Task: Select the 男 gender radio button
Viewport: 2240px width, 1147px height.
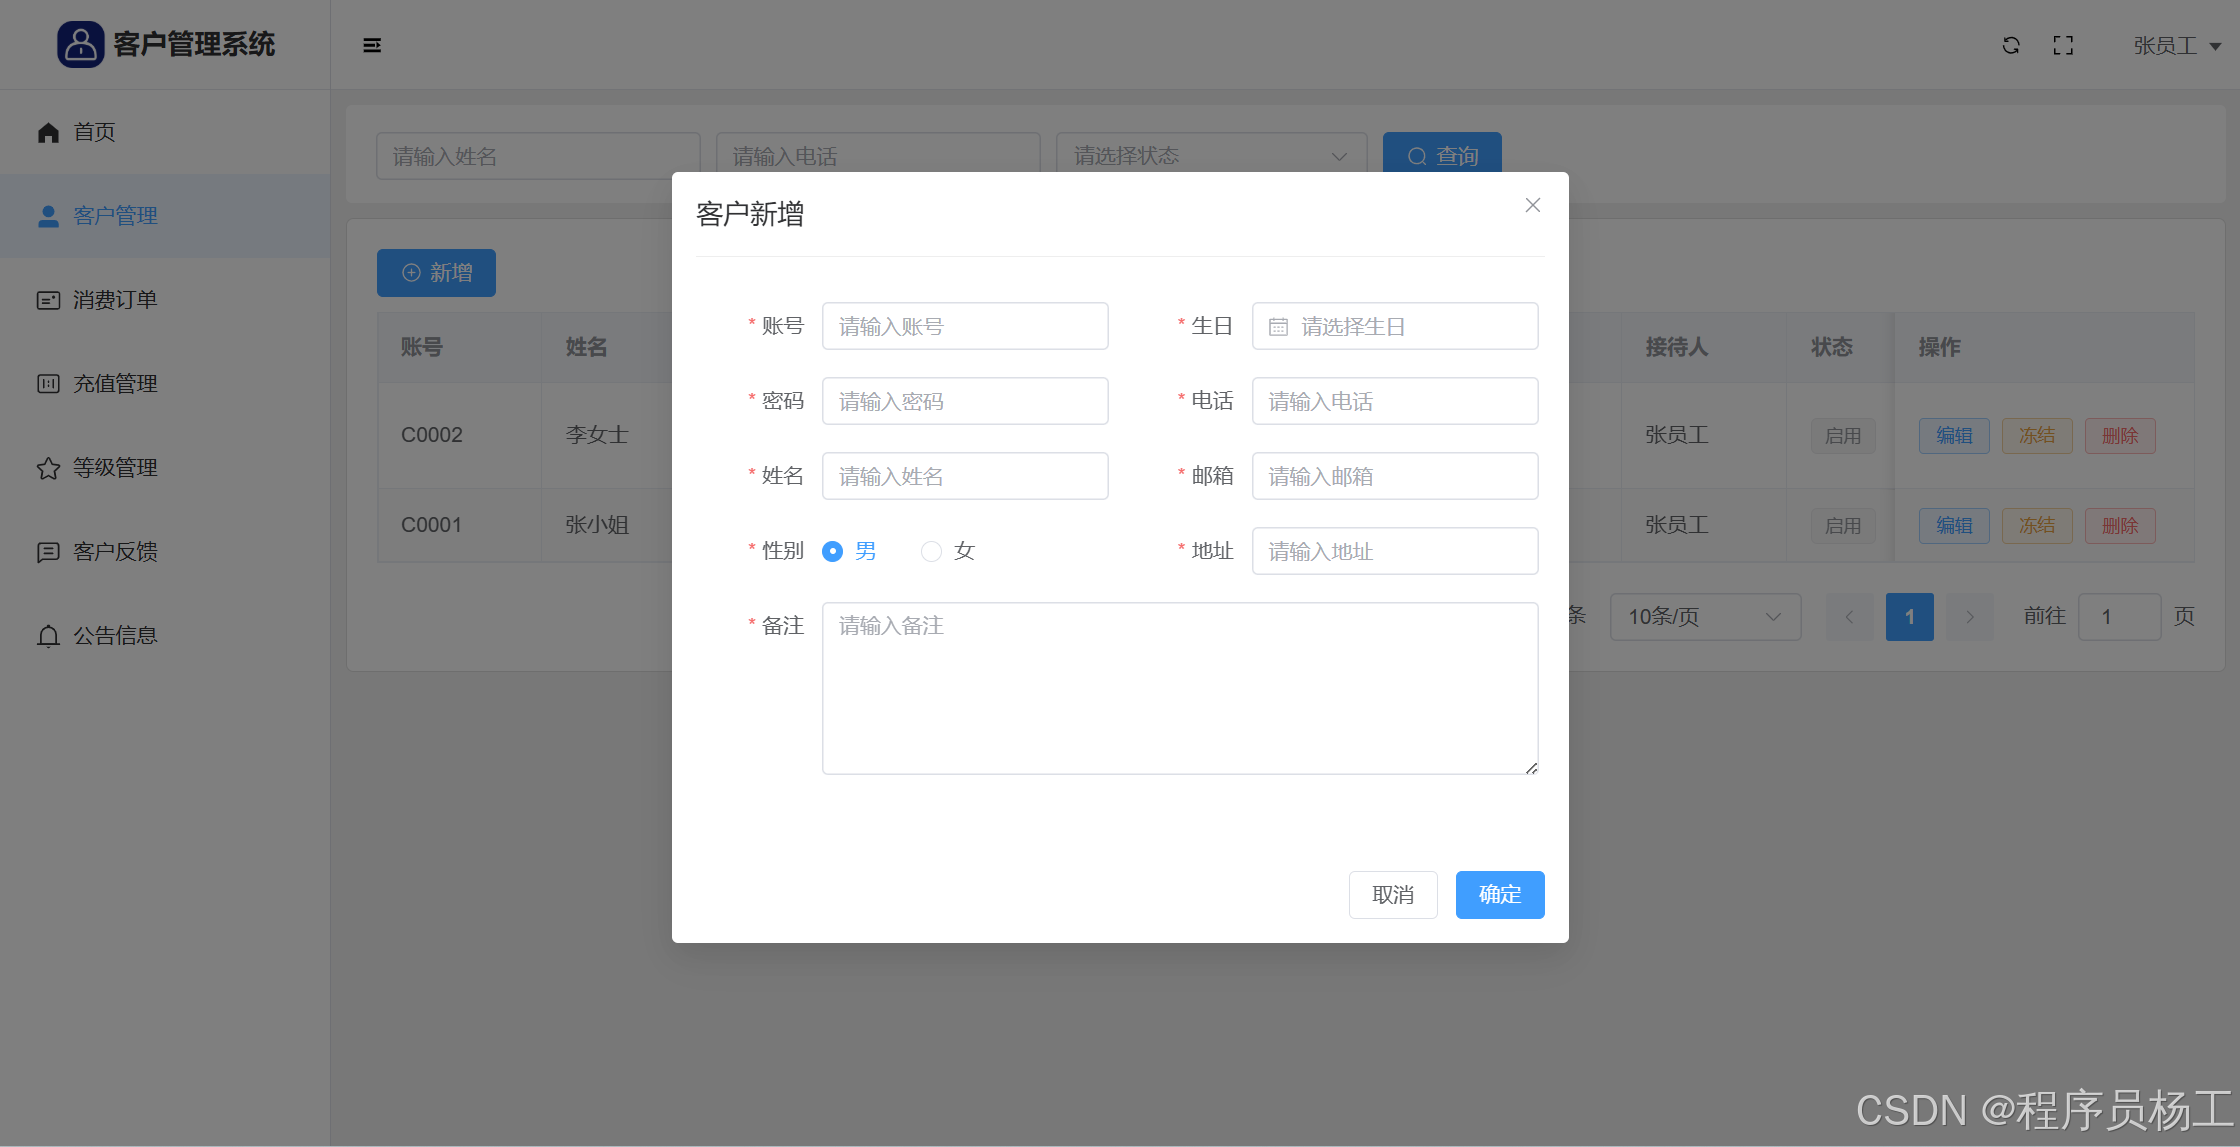Action: (832, 551)
